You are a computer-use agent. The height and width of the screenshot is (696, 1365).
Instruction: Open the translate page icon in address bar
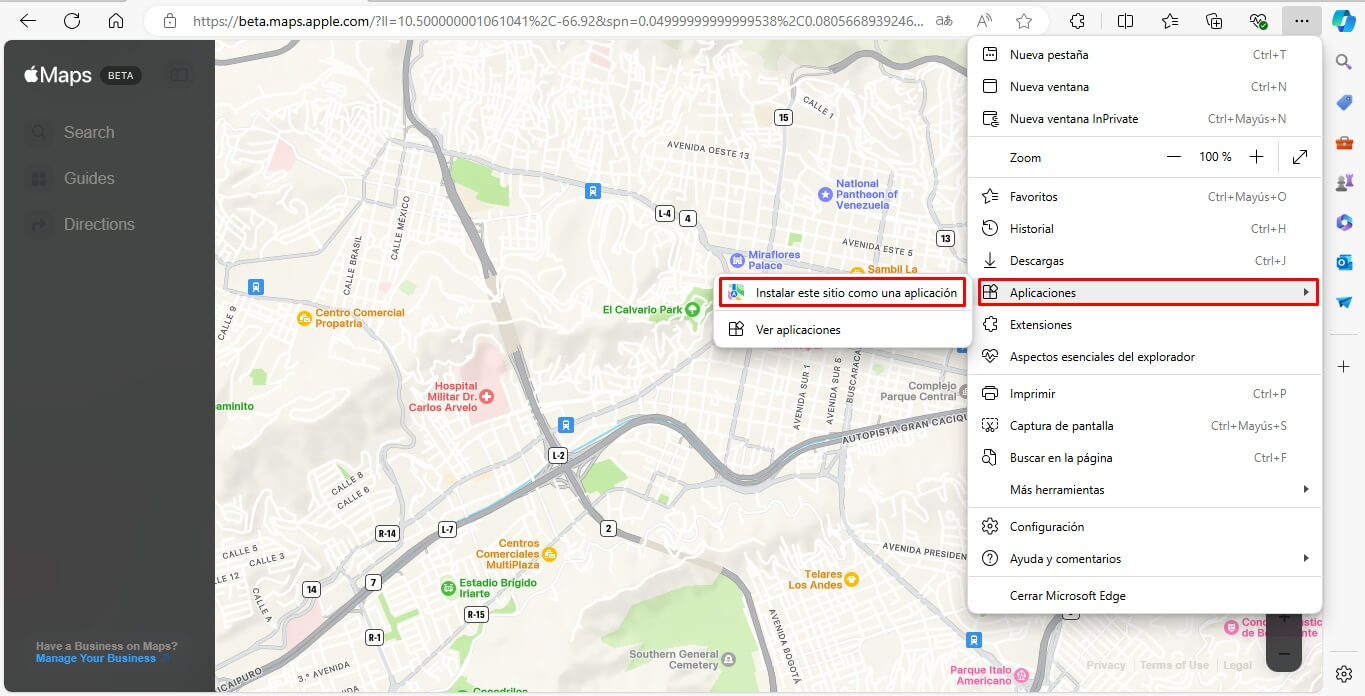point(943,21)
